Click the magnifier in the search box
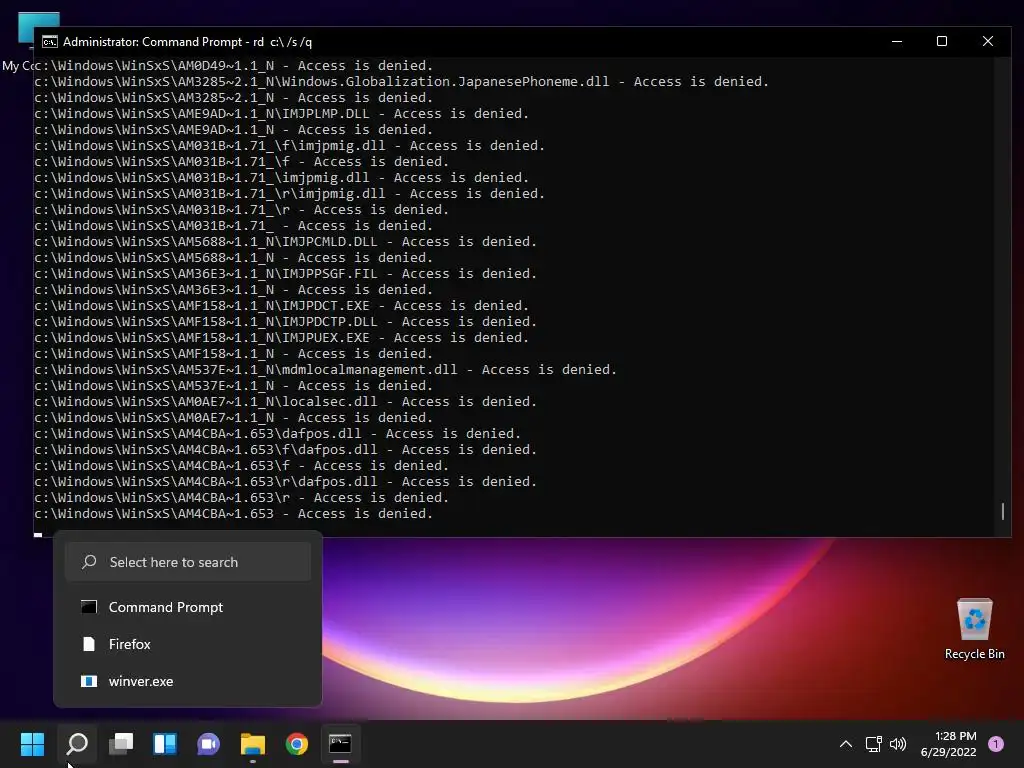The width and height of the screenshot is (1024, 768). coord(89,562)
